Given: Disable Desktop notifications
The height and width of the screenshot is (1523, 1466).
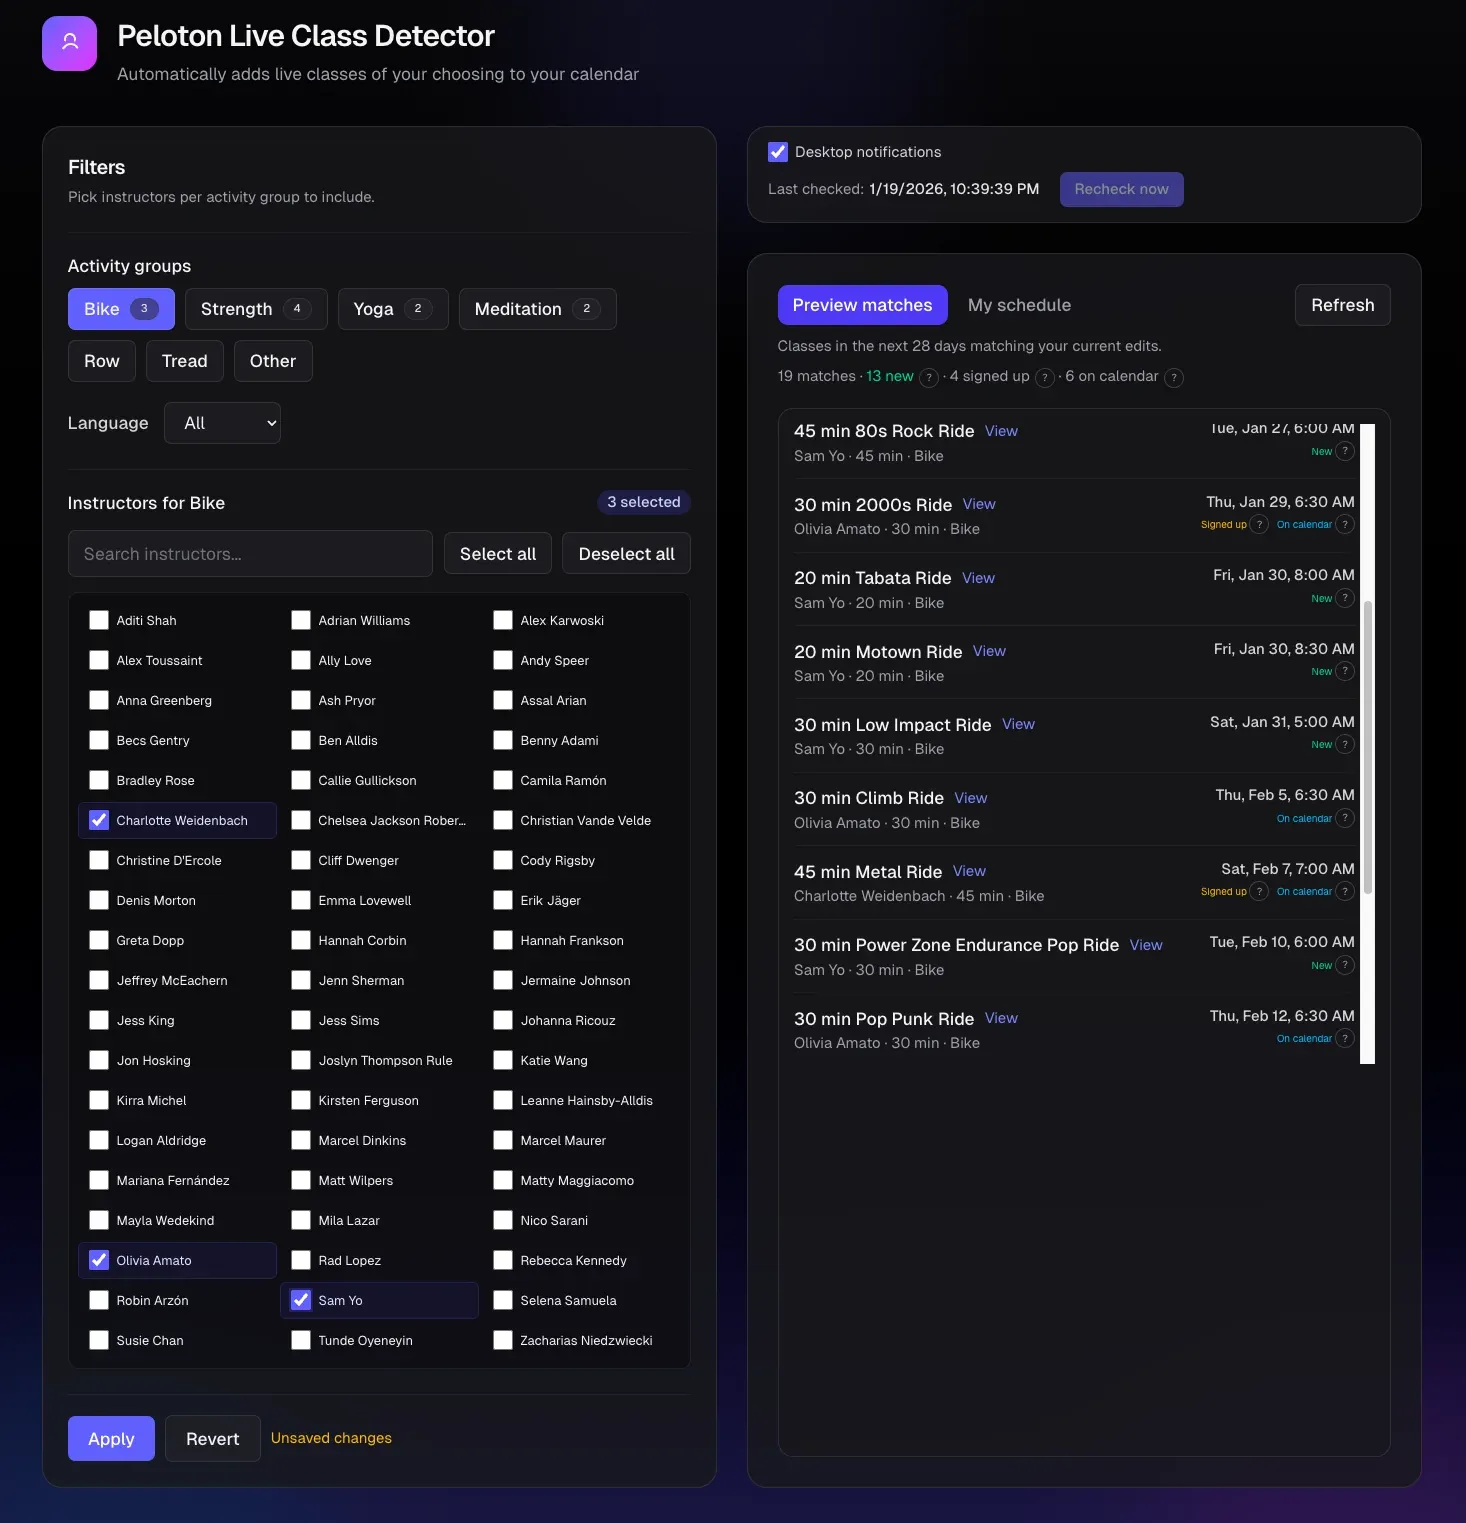Looking at the screenshot, I should [x=778, y=152].
